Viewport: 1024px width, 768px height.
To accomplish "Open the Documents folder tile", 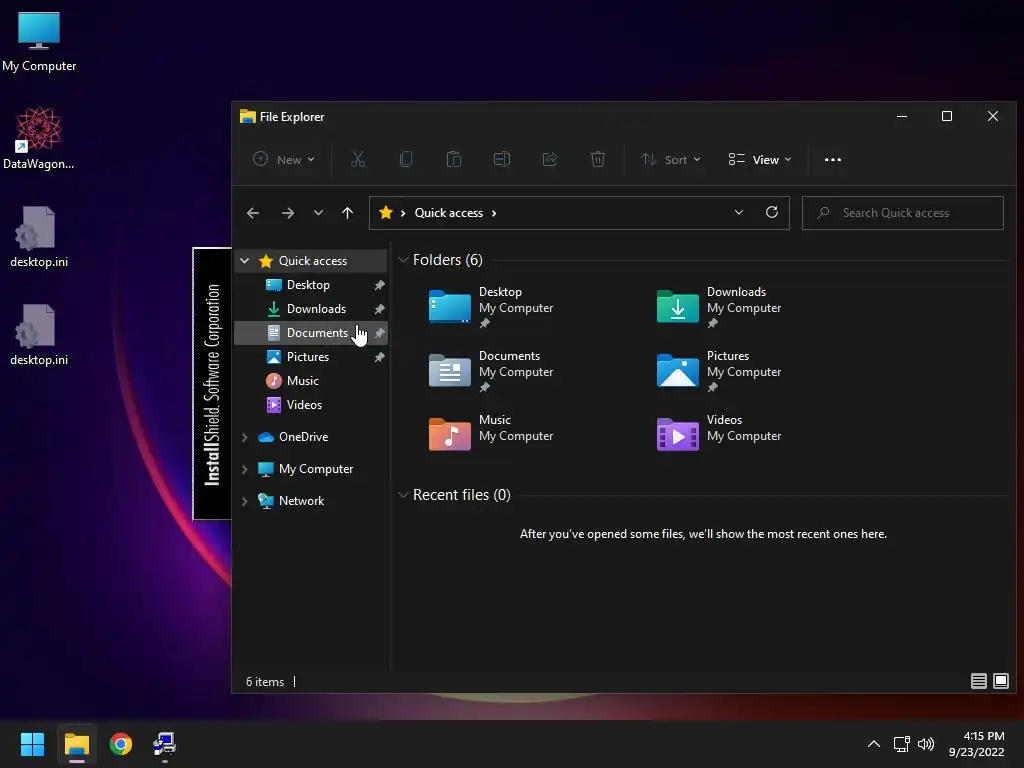I will point(491,371).
